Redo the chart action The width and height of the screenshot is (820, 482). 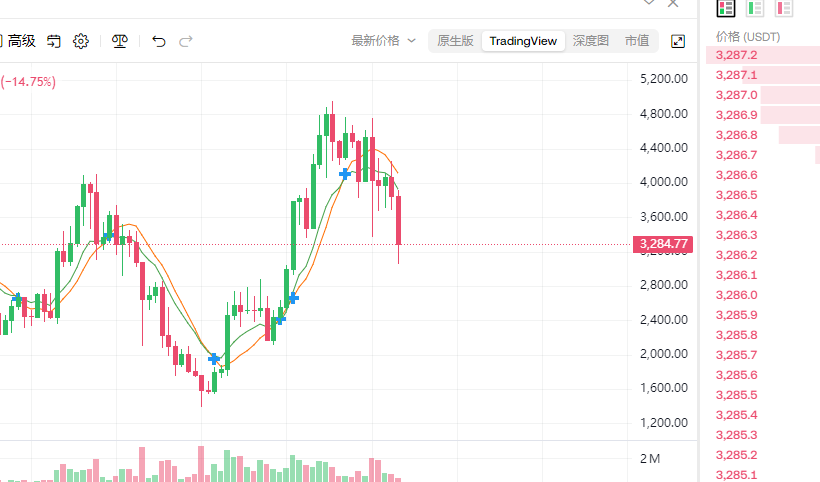click(186, 41)
